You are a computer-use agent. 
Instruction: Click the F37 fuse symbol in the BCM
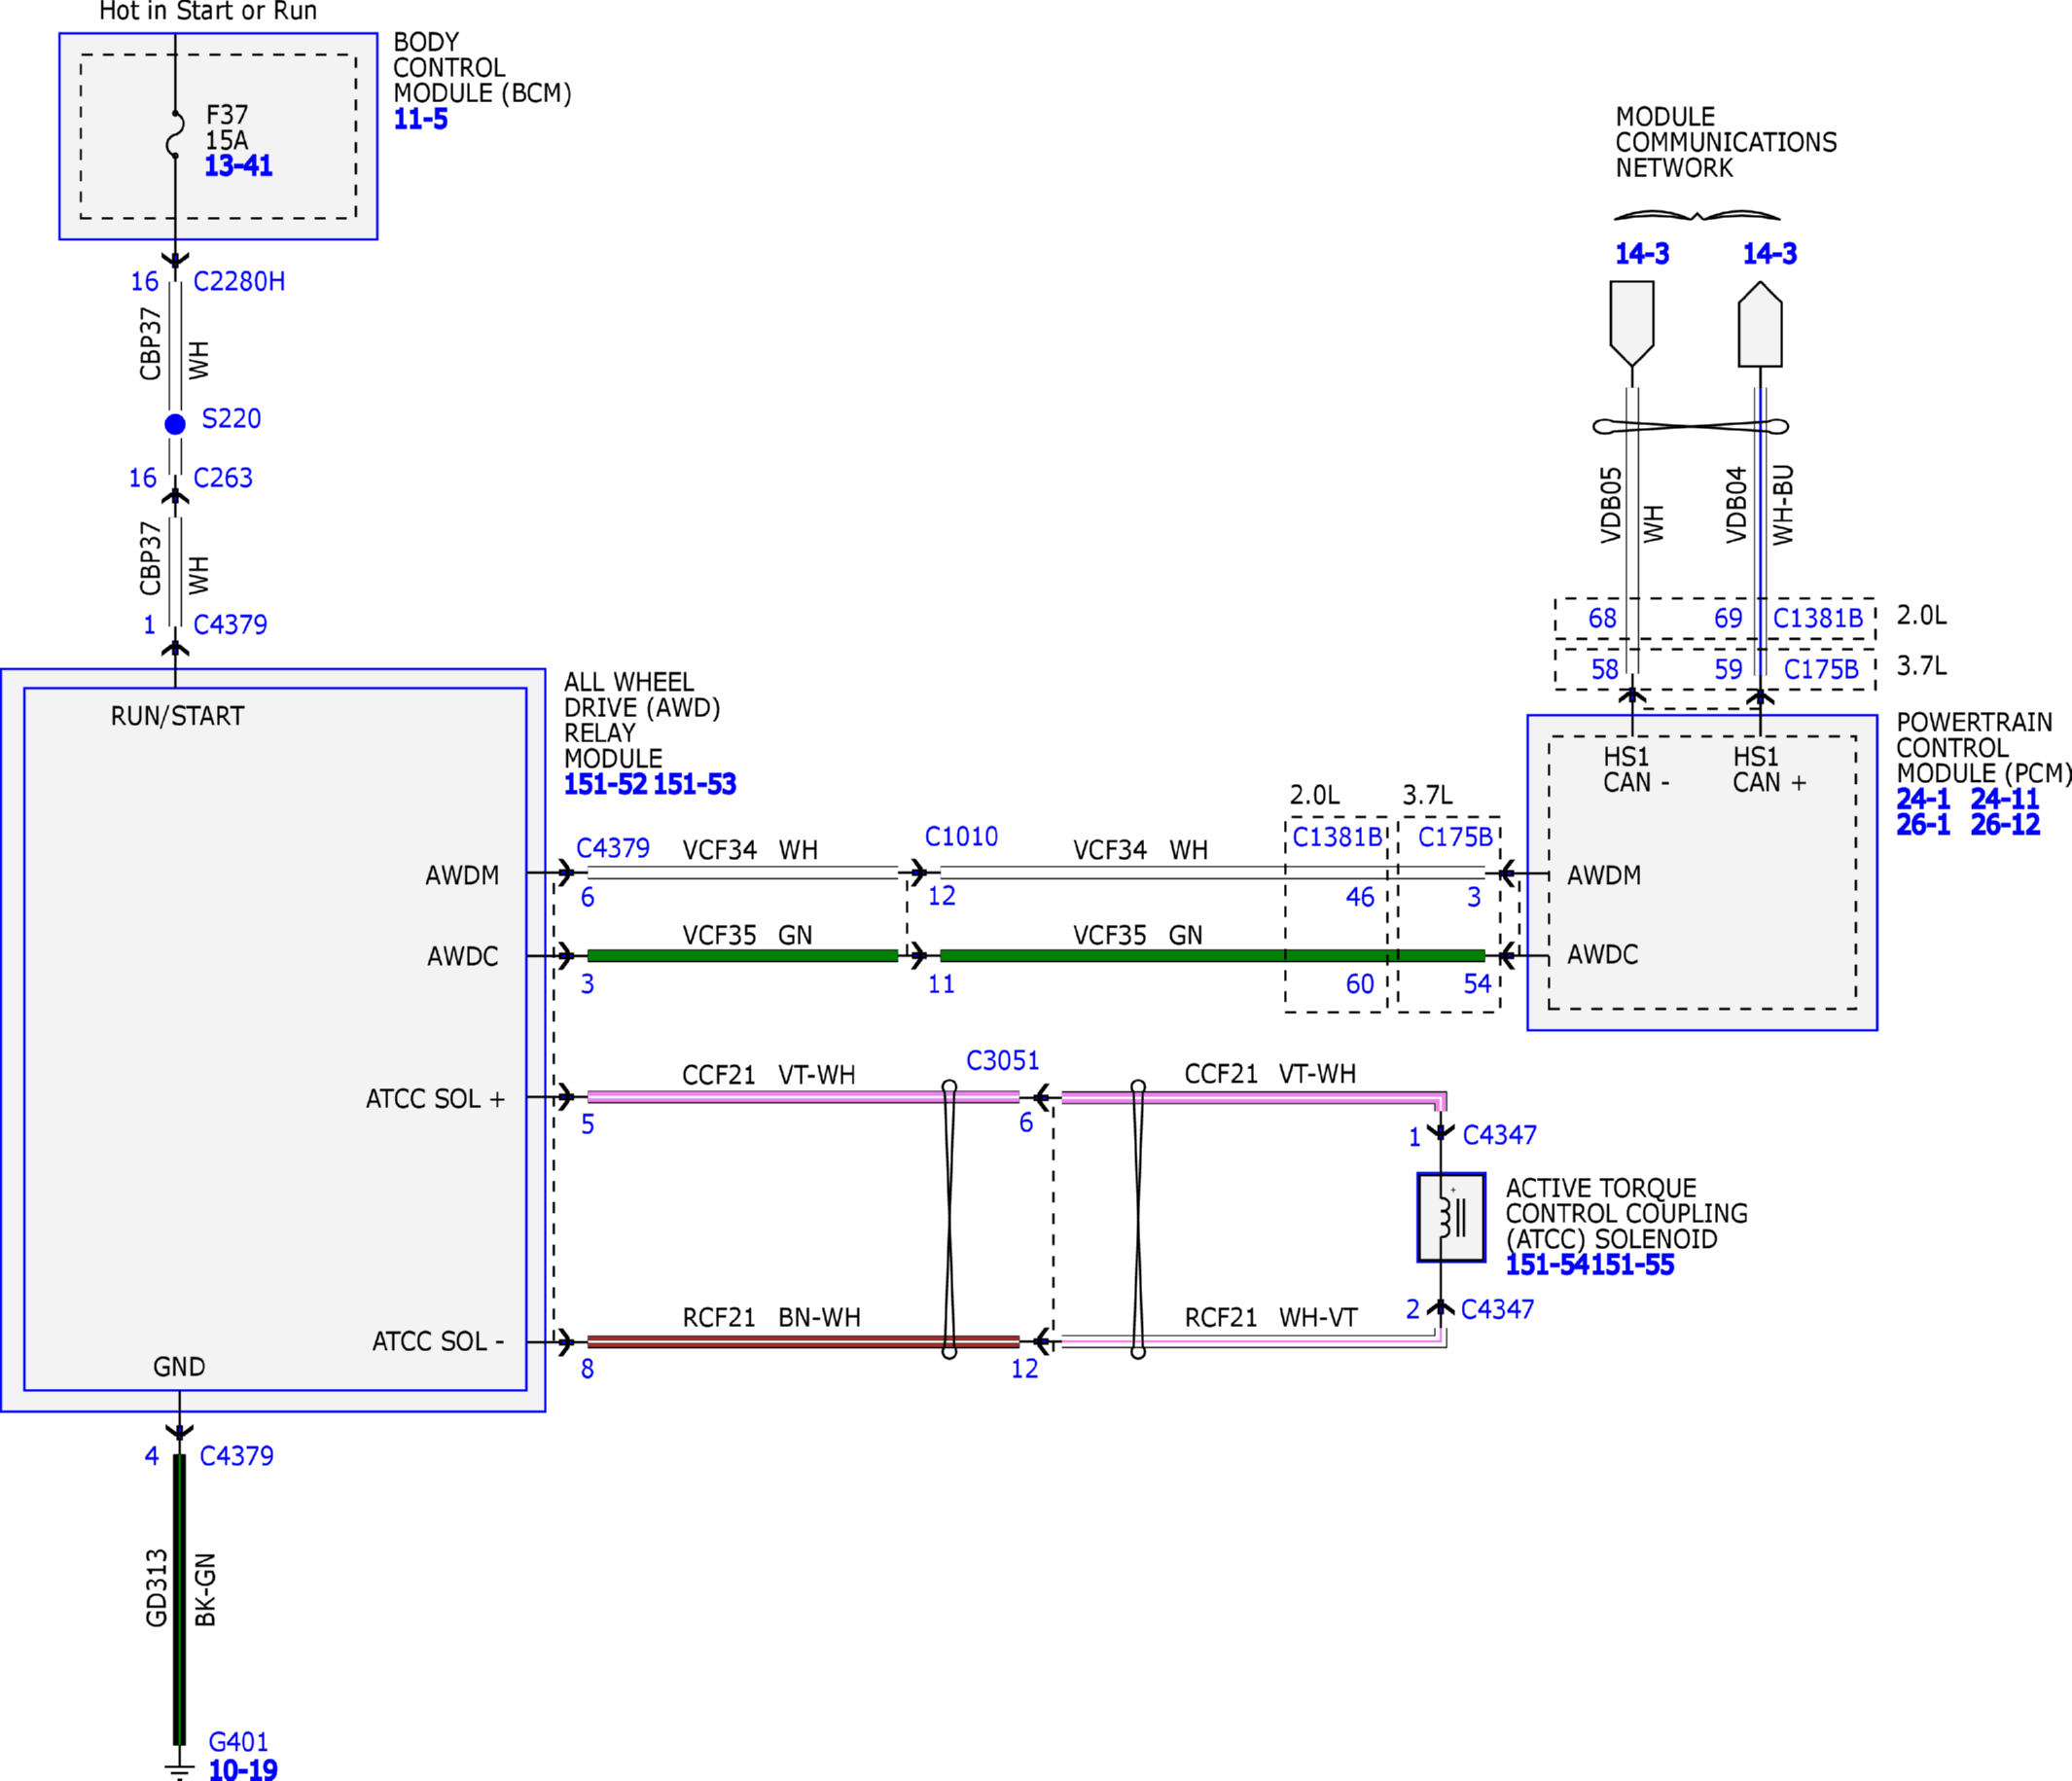click(x=175, y=133)
